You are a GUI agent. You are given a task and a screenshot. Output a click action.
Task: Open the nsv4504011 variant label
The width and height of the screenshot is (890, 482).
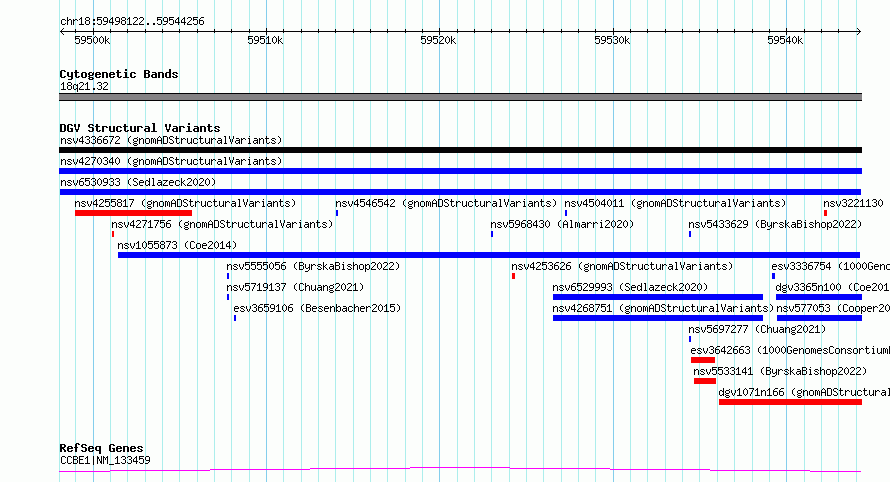coord(675,203)
